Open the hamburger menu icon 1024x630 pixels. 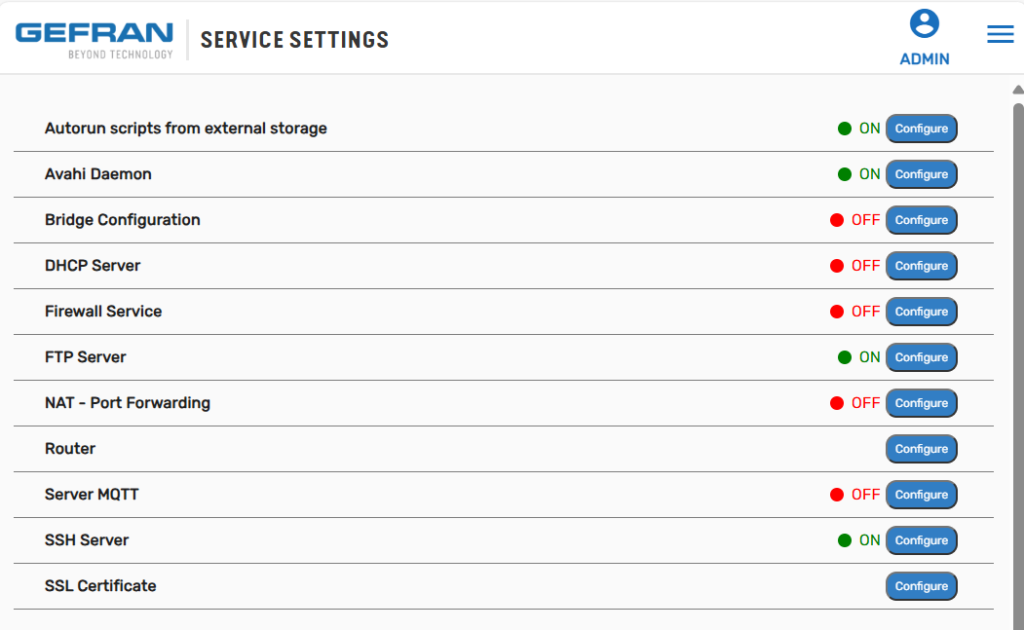point(1000,34)
